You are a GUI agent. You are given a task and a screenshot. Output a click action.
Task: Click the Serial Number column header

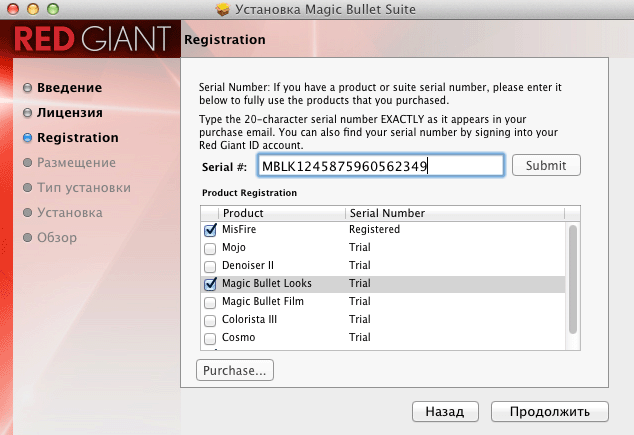point(455,213)
